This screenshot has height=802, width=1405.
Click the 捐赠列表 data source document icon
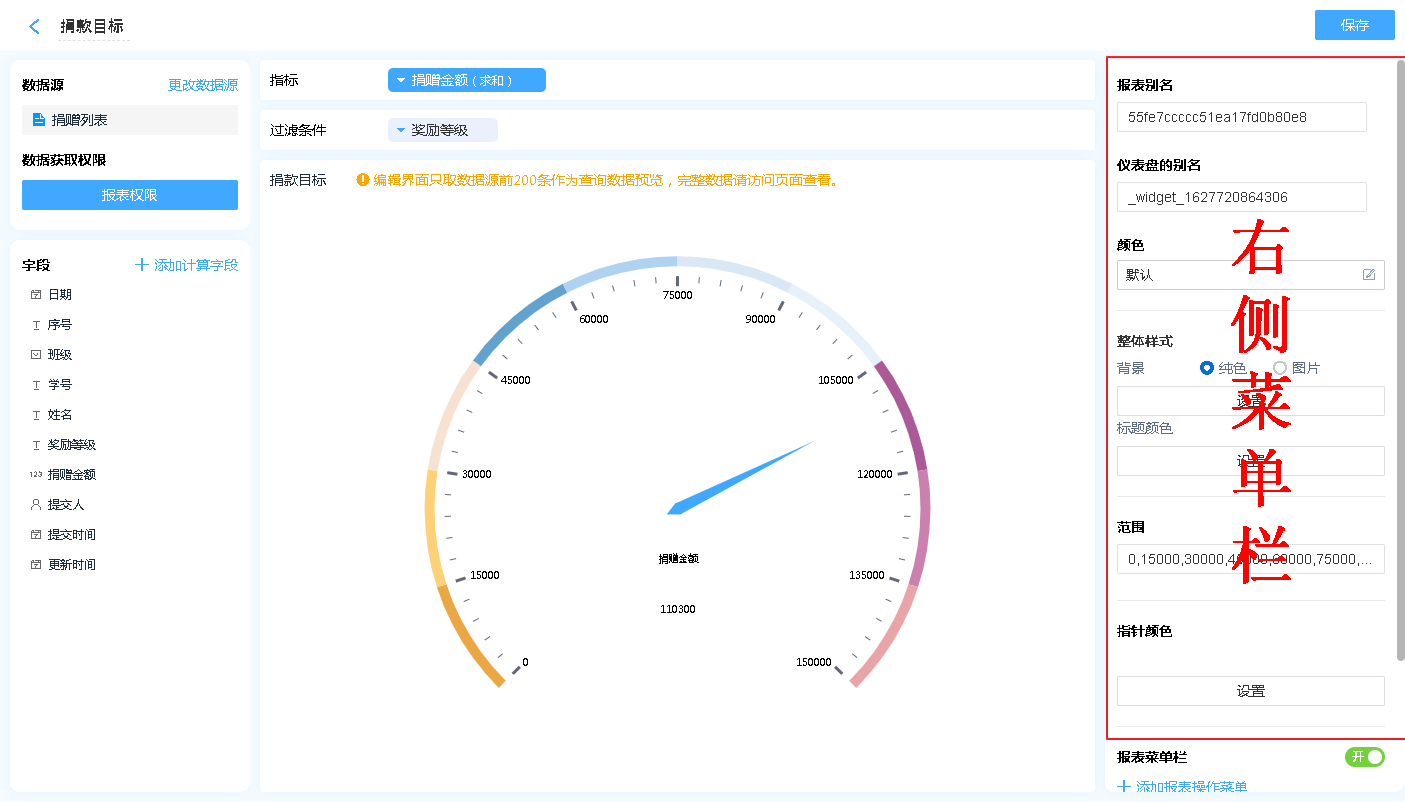39,120
